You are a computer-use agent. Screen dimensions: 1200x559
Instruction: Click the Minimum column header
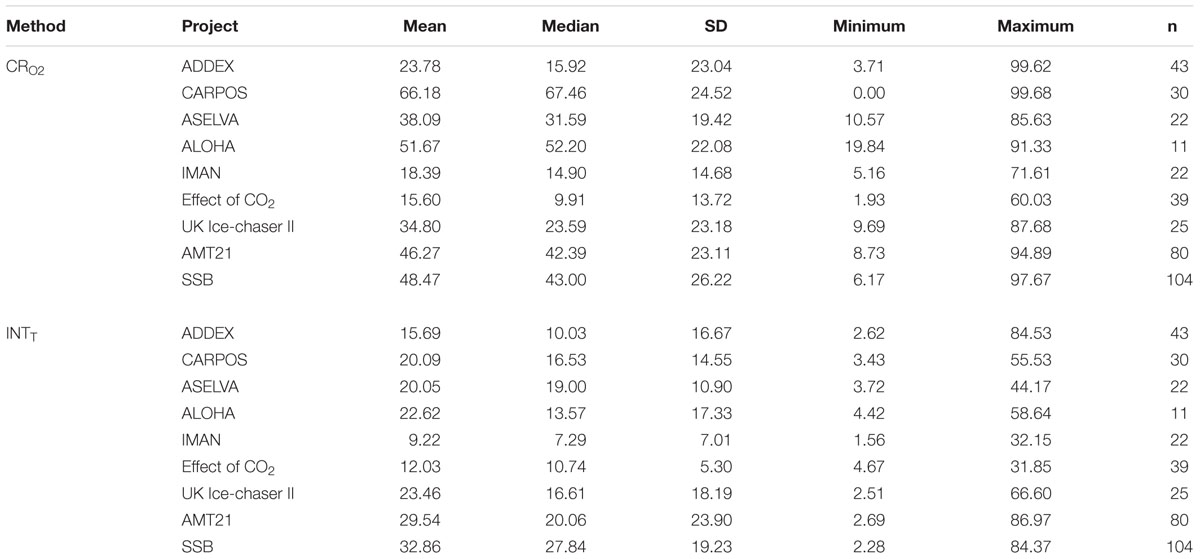[x=868, y=27]
